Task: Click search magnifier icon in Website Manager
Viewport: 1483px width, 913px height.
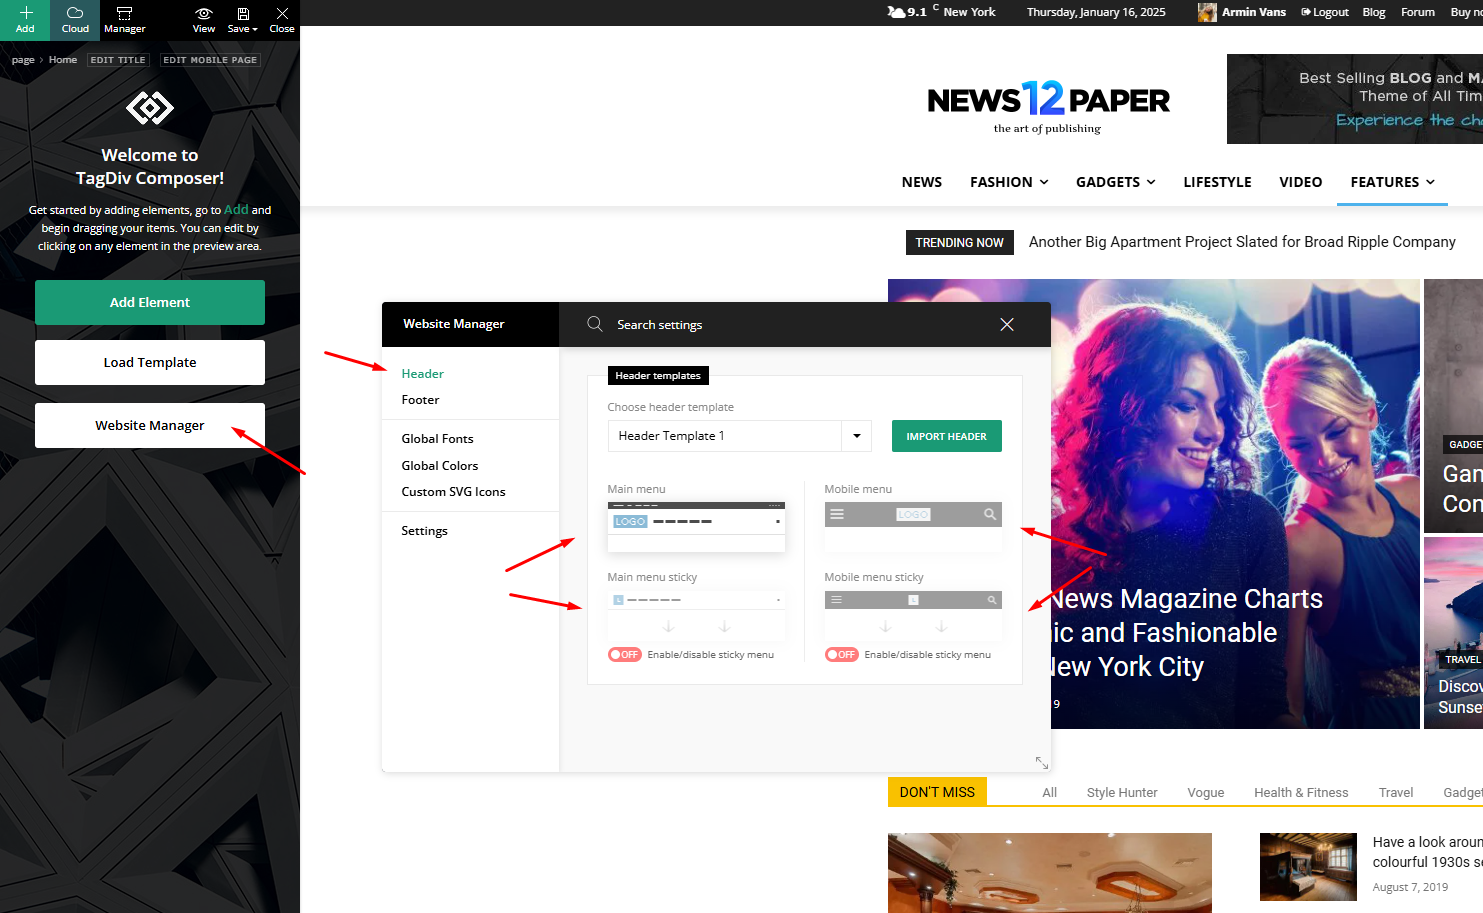Action: 595,324
